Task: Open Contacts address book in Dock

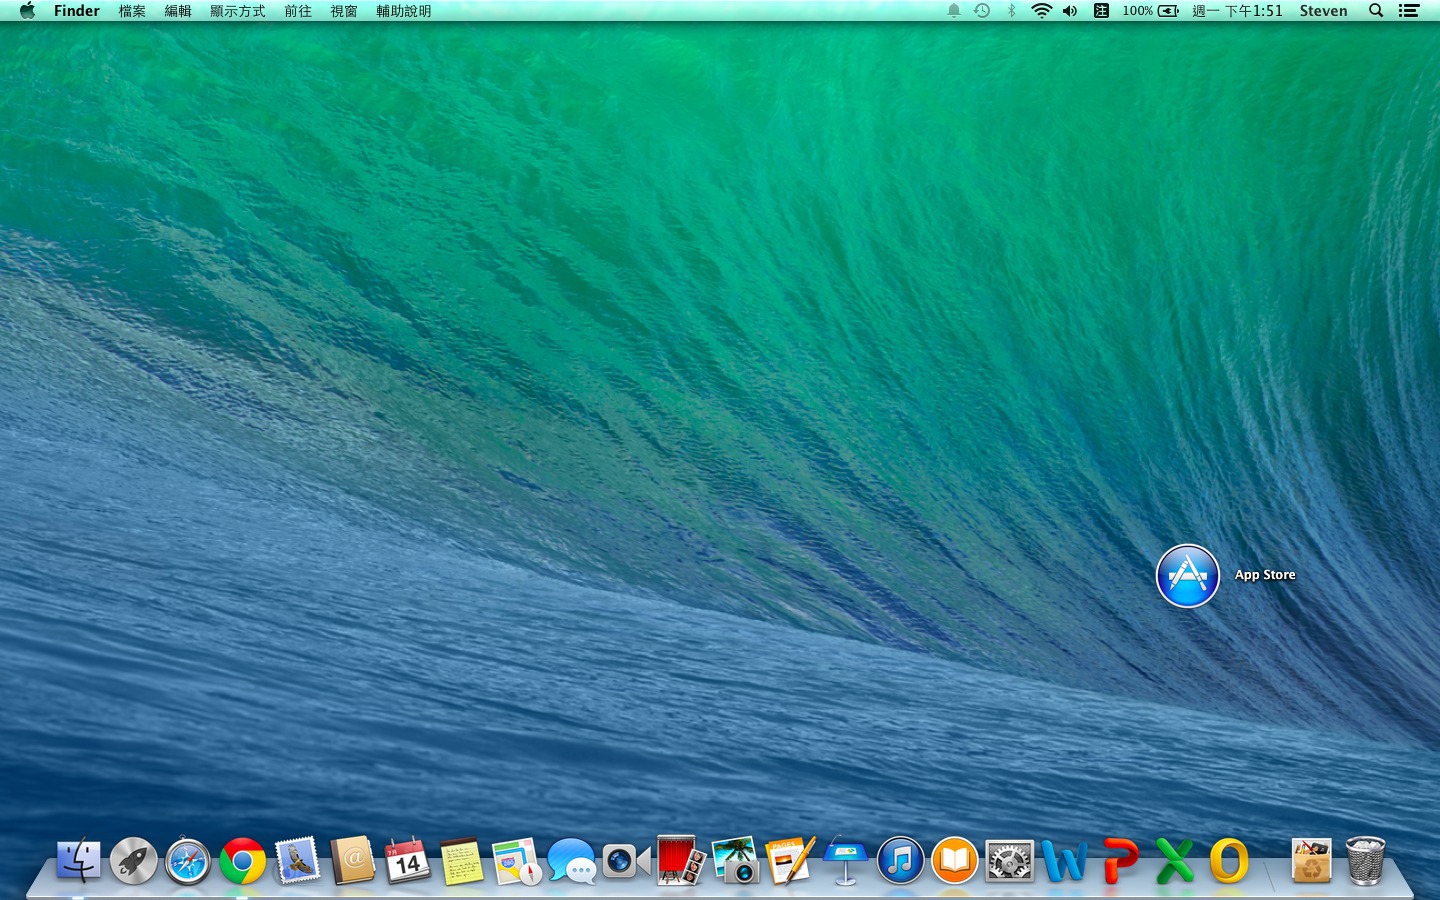Action: (x=352, y=860)
